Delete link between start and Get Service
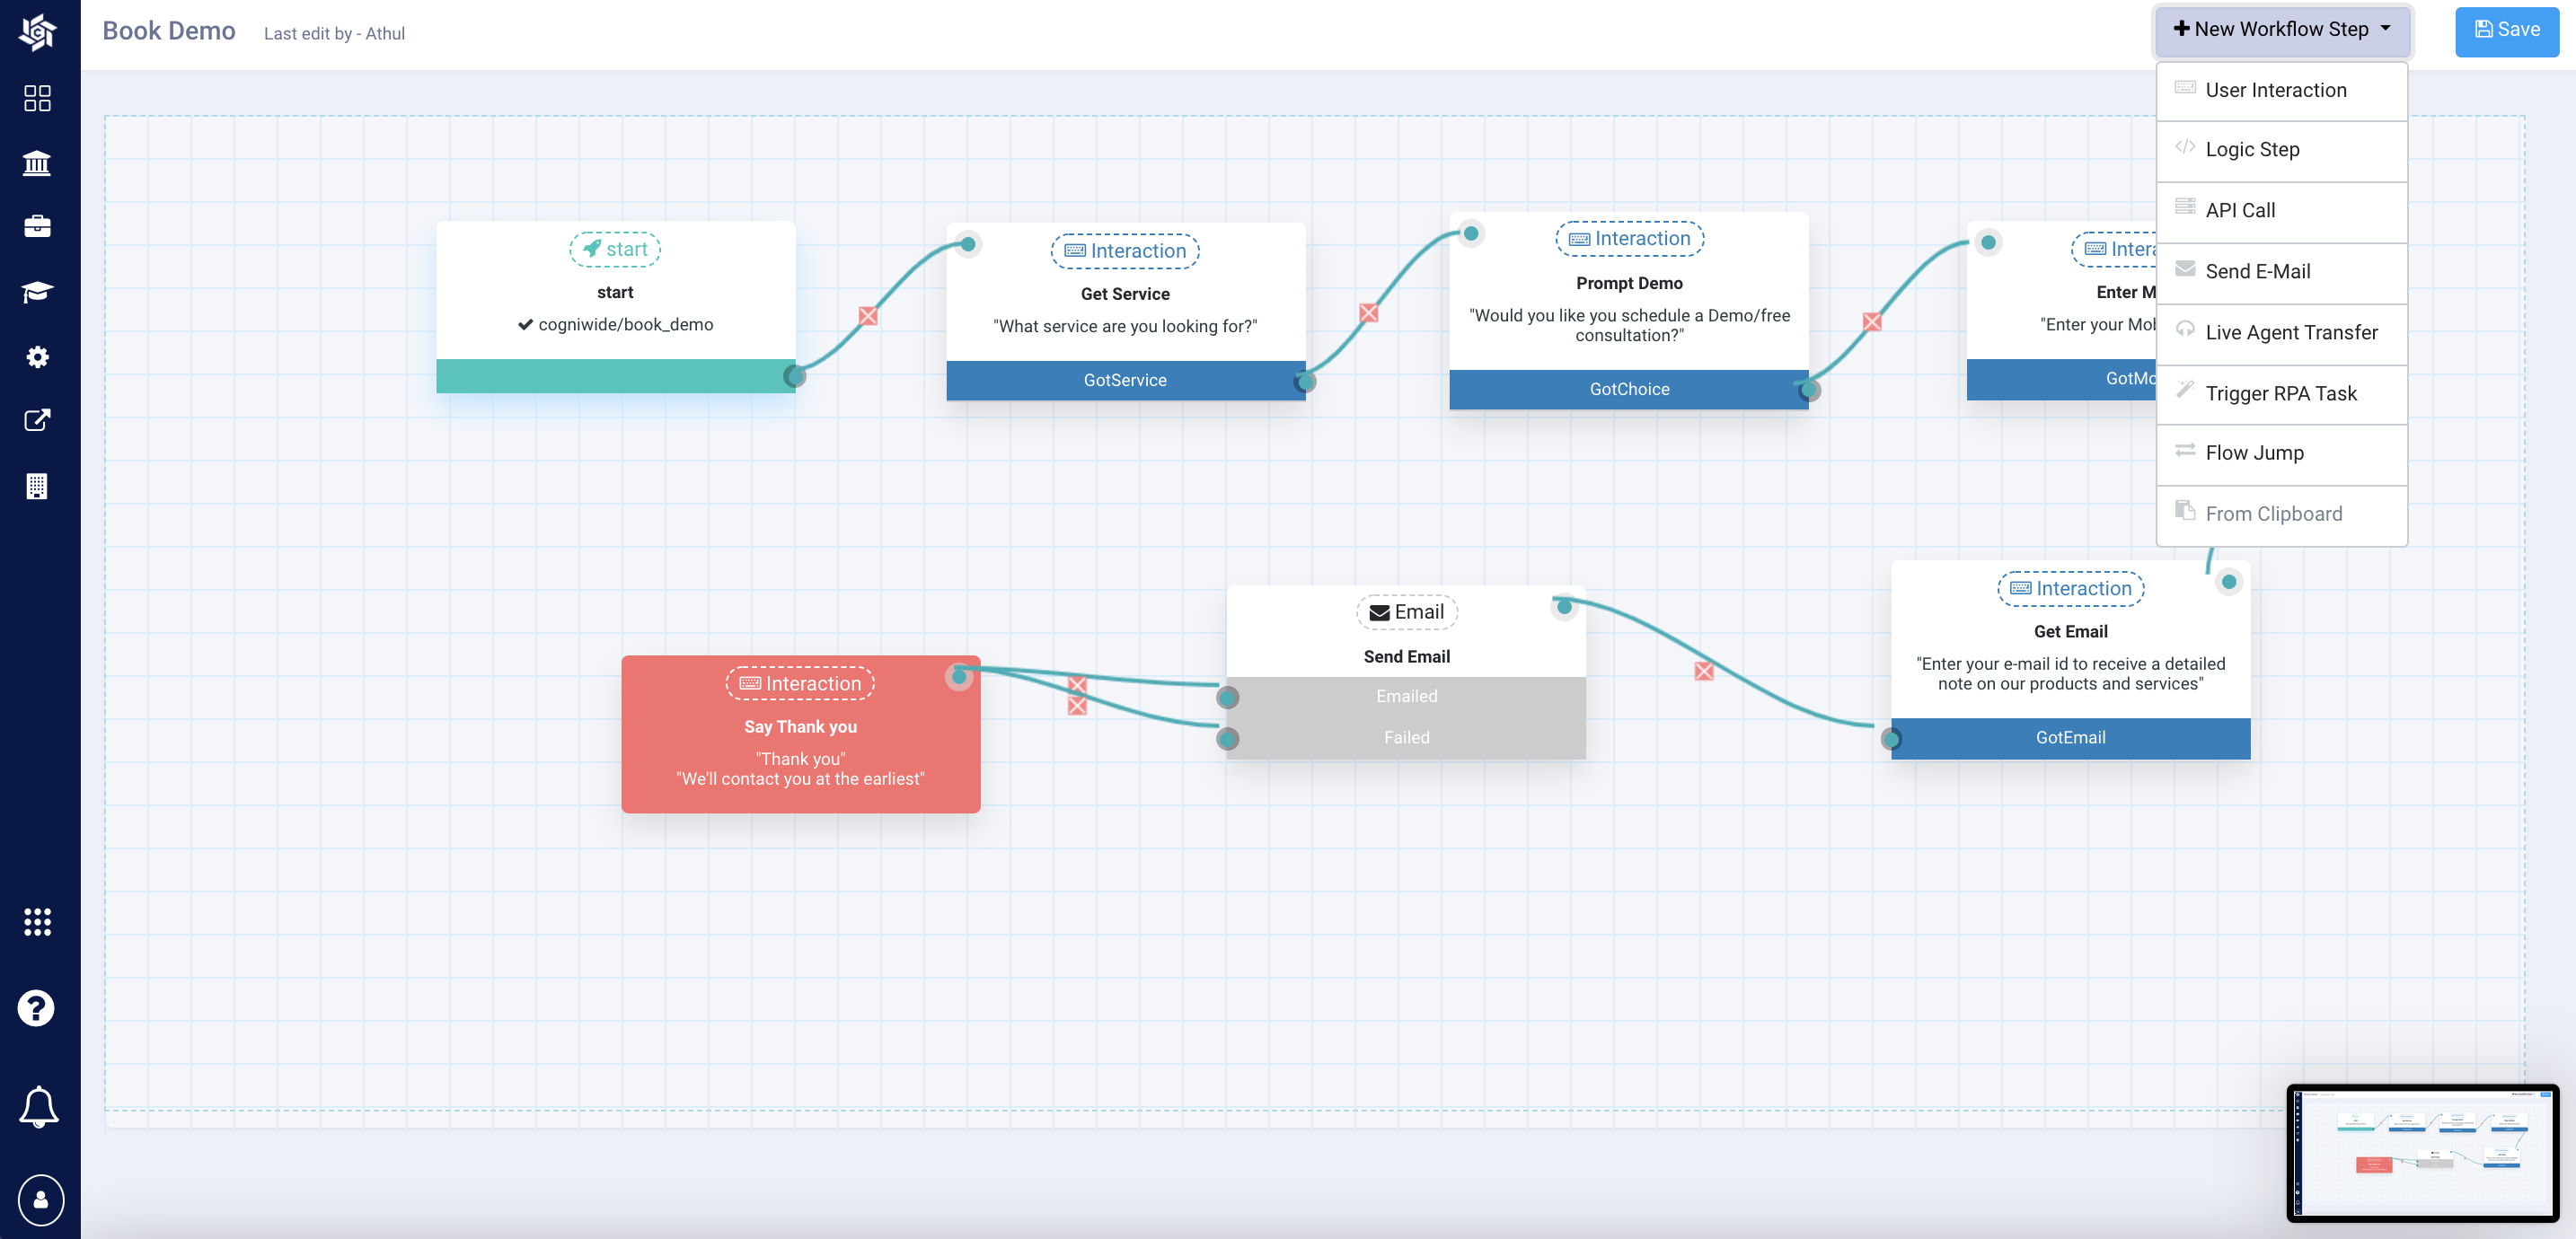 [868, 316]
